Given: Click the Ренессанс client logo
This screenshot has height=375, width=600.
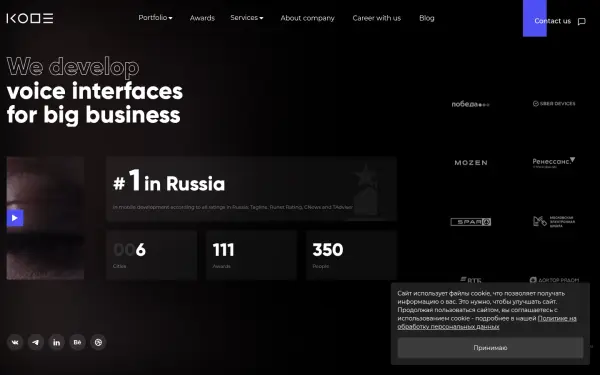Looking at the screenshot, I should coord(554,162).
